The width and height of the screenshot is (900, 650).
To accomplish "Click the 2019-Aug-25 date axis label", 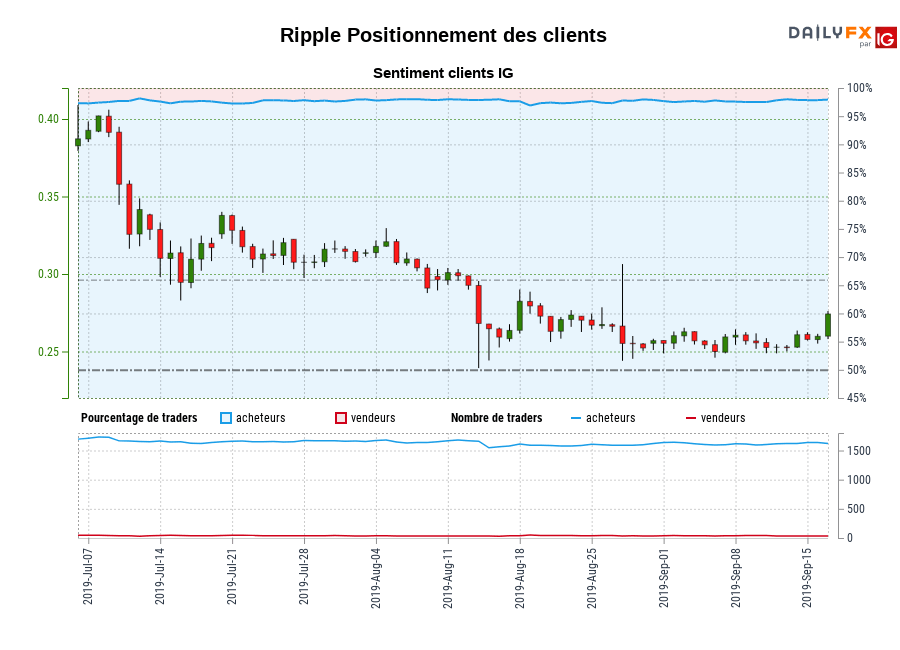I will tap(592, 578).
